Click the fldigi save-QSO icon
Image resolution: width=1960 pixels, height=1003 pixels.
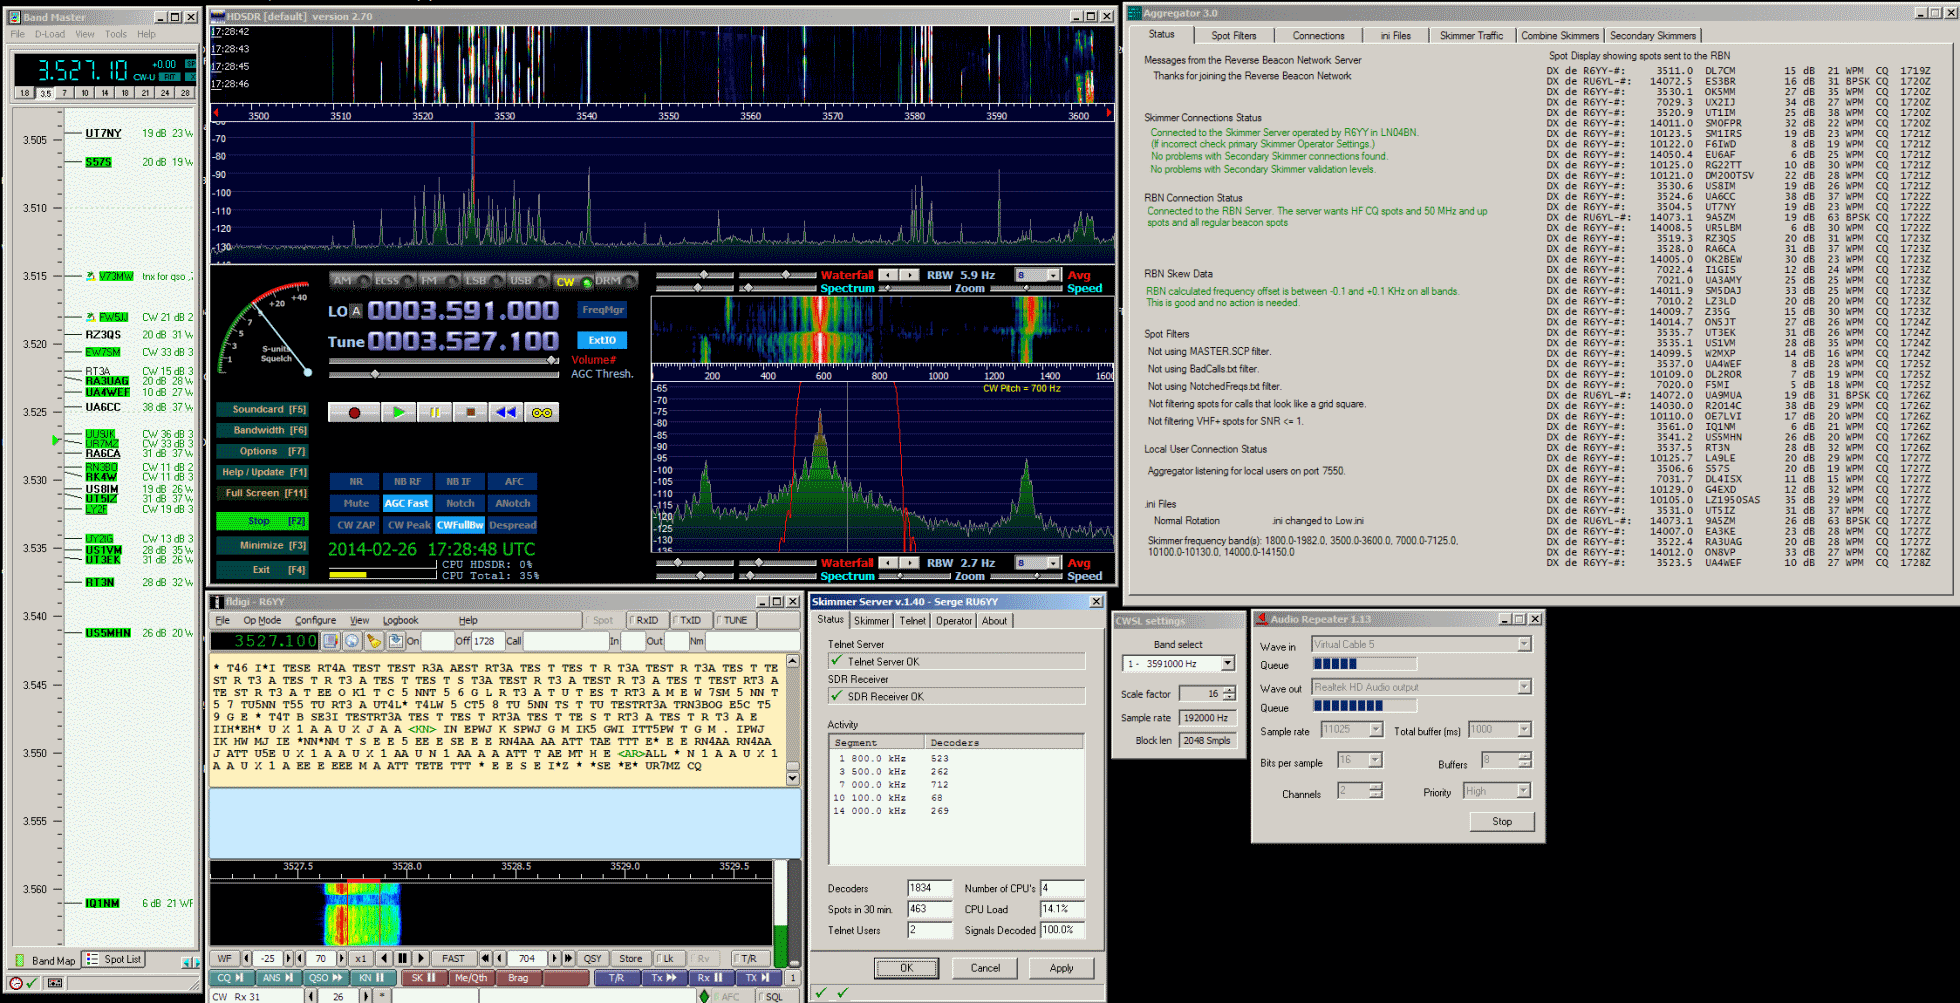[x=395, y=640]
